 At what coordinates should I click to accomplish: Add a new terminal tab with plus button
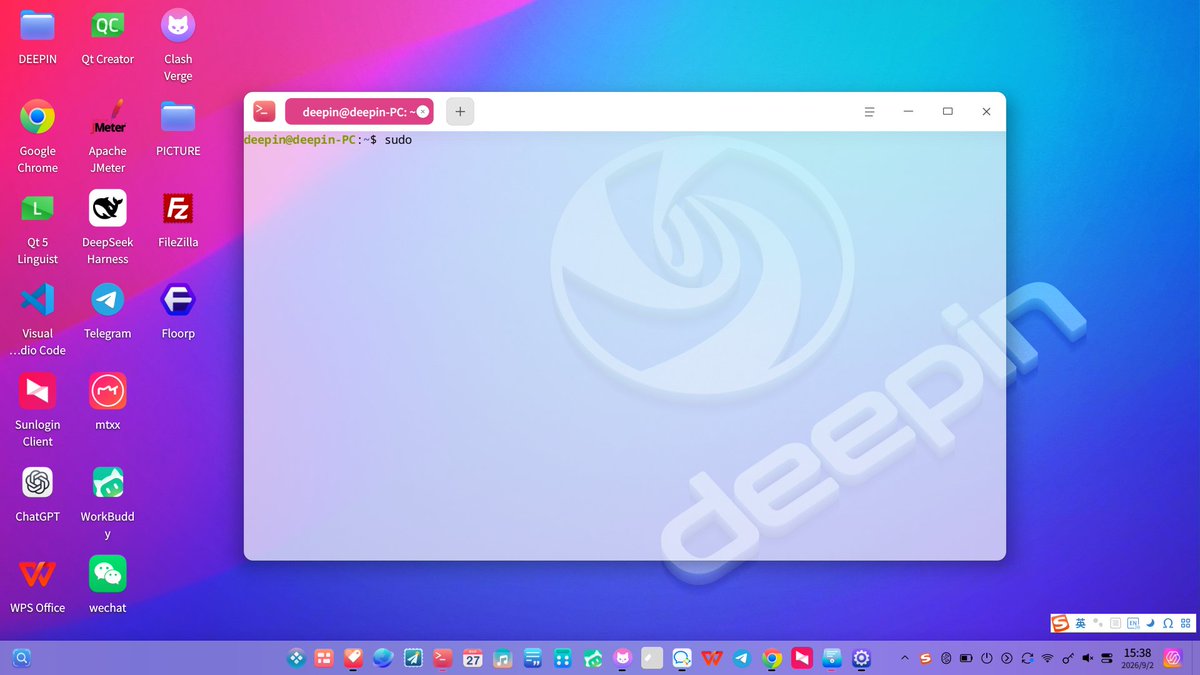[460, 112]
